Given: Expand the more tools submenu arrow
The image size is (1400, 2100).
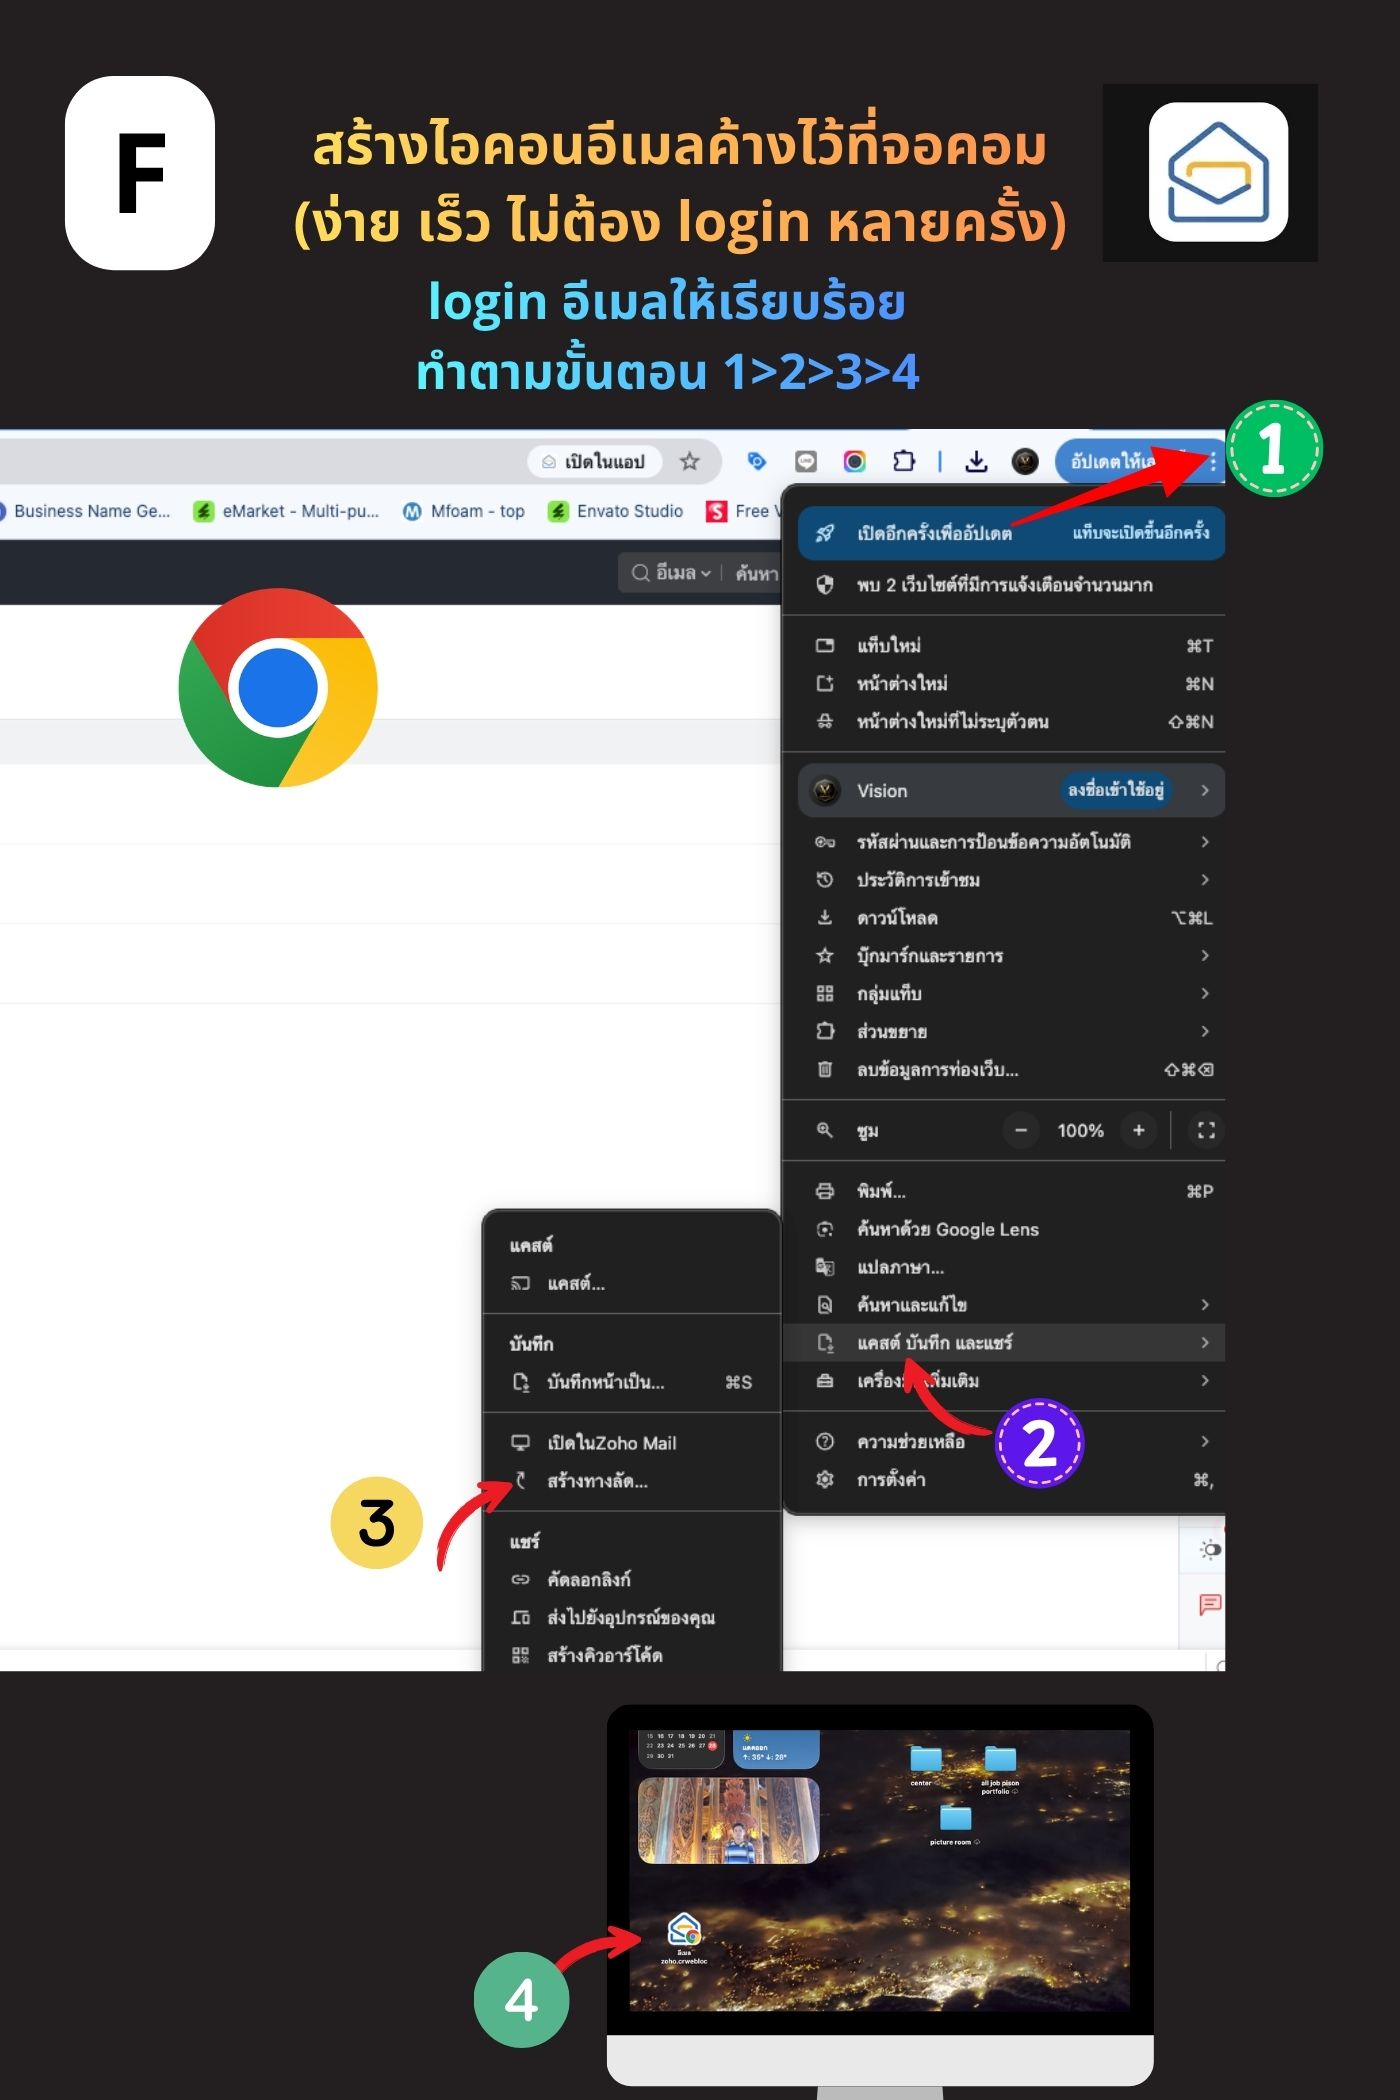Looking at the screenshot, I should pos(1205,1381).
